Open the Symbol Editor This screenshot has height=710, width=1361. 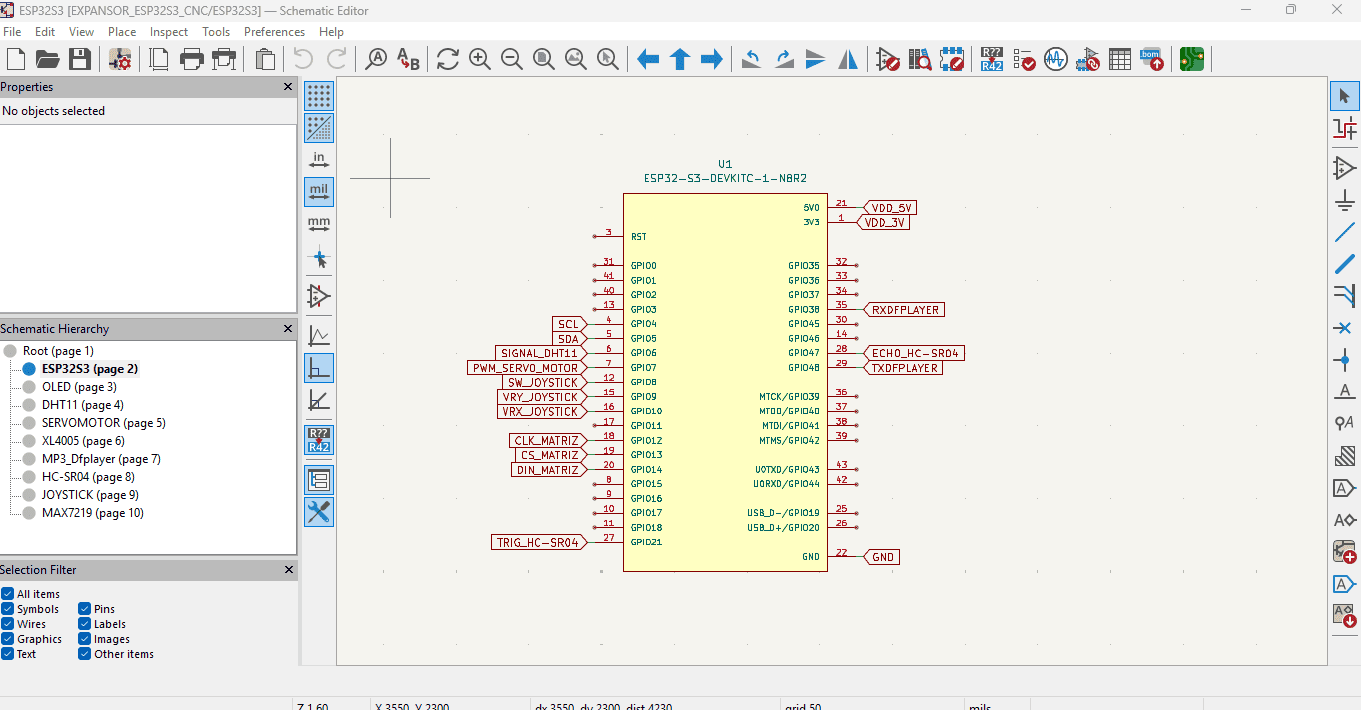tap(888, 59)
